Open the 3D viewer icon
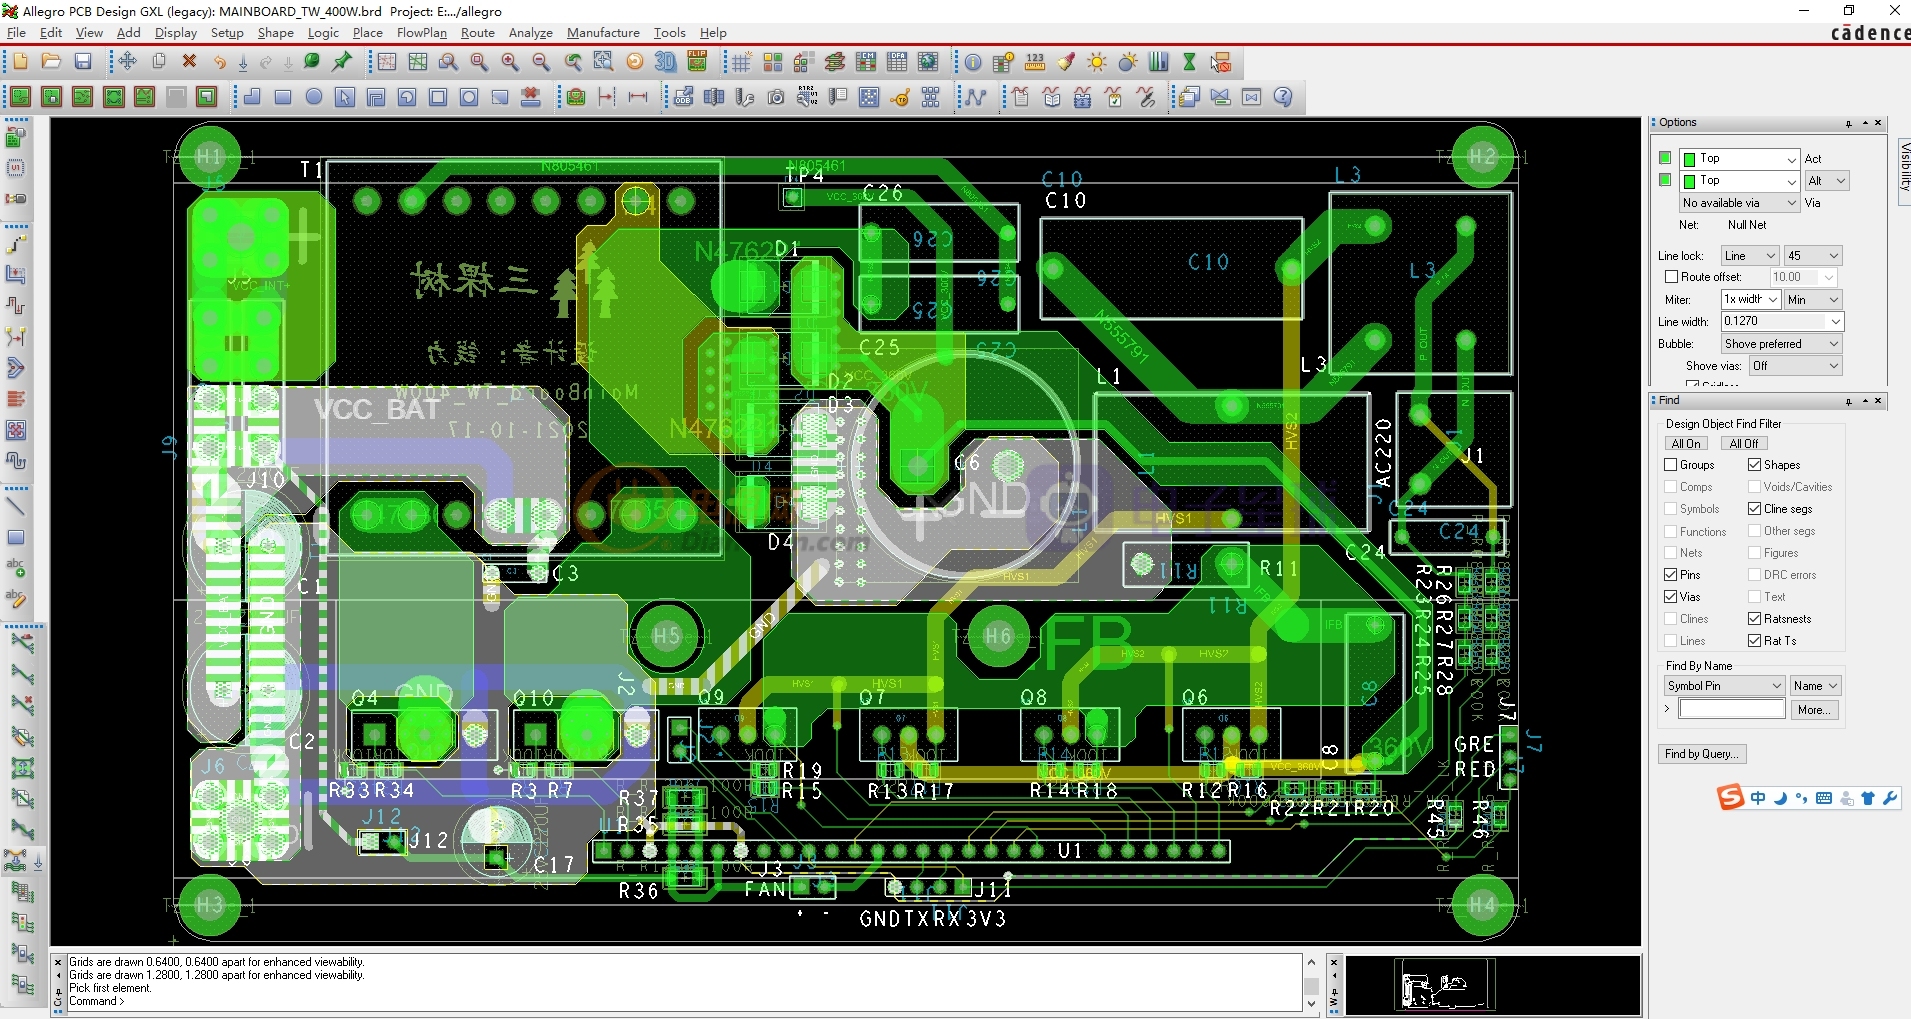The image size is (1911, 1019). 665,62
